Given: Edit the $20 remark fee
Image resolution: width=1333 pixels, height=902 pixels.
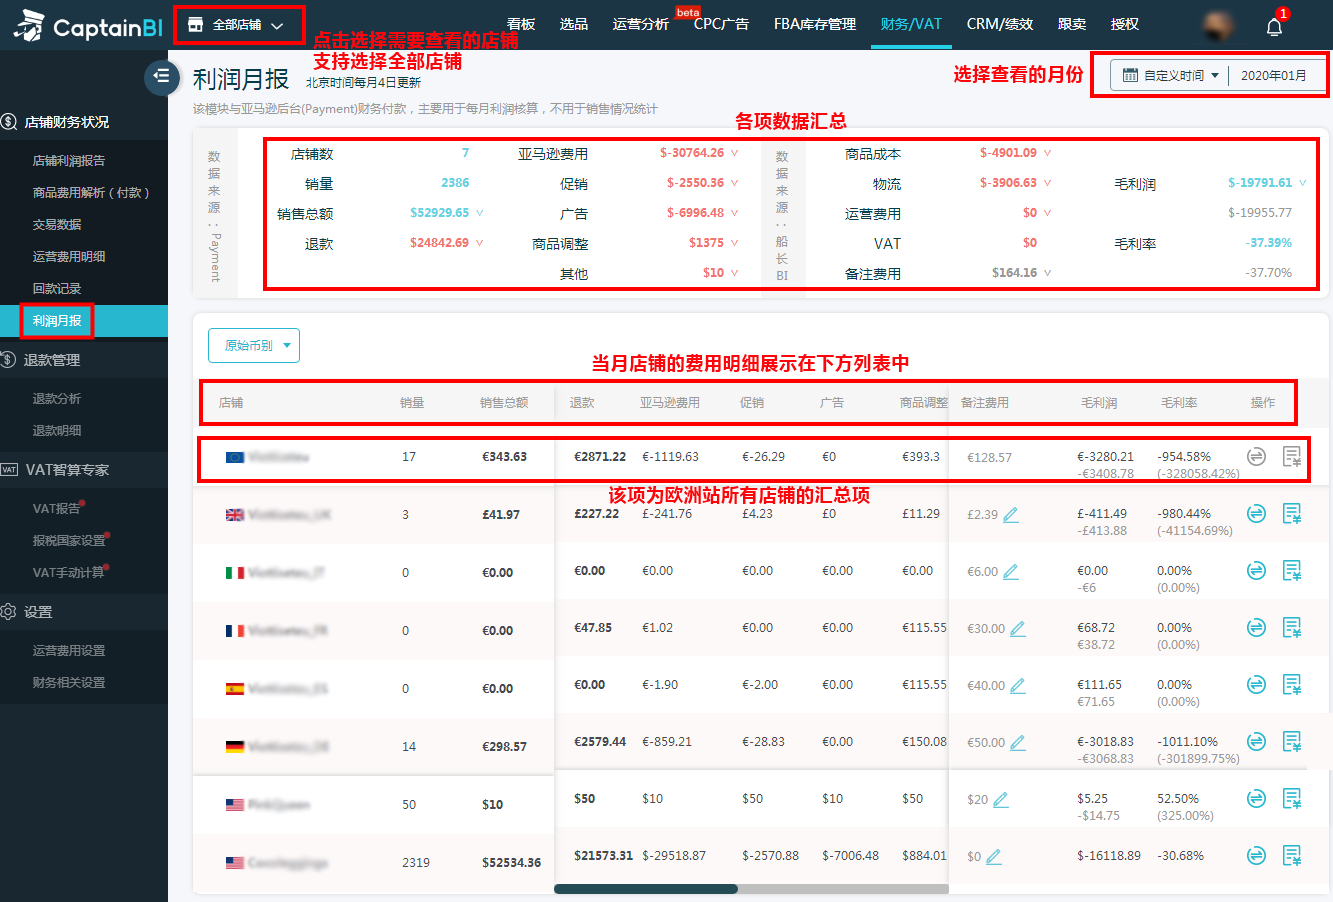Looking at the screenshot, I should [1001, 800].
